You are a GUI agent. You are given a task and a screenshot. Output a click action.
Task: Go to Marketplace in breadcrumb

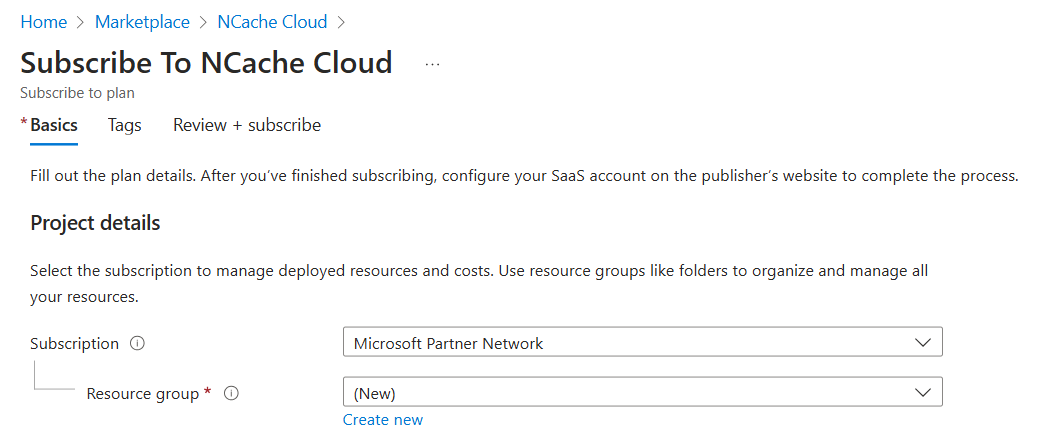tap(142, 22)
